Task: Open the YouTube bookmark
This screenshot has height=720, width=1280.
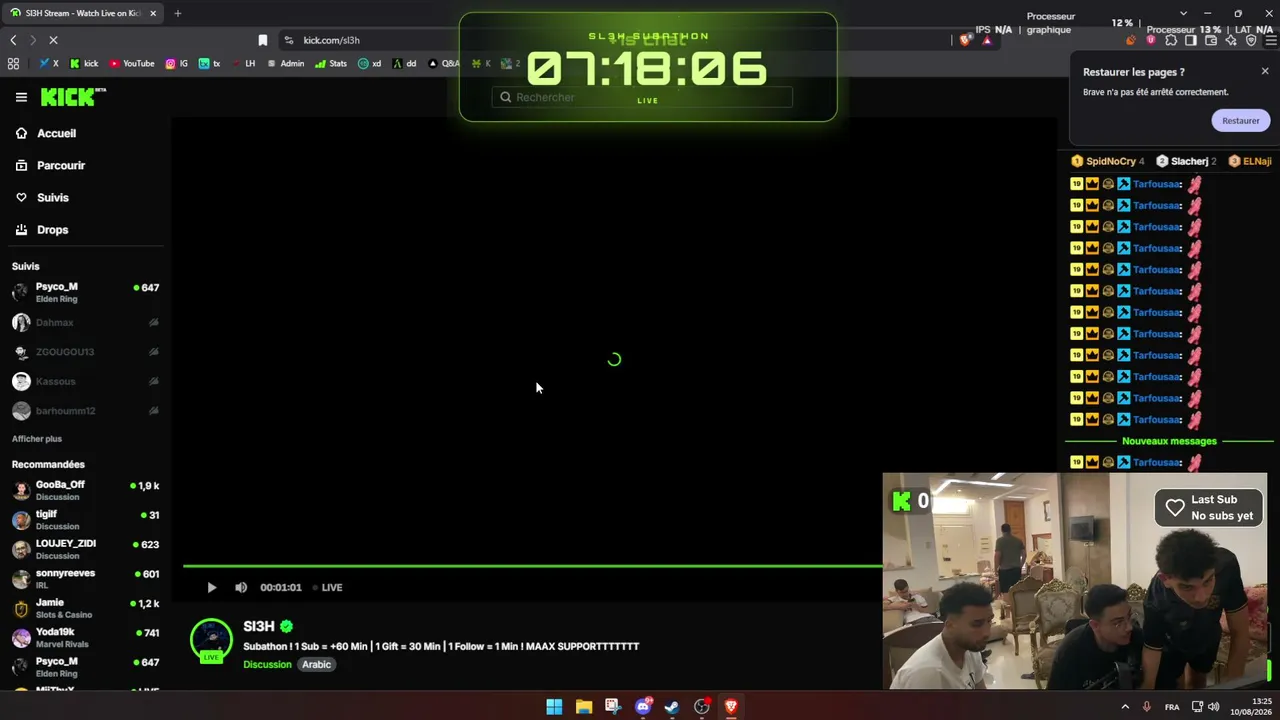Action: coord(132,63)
